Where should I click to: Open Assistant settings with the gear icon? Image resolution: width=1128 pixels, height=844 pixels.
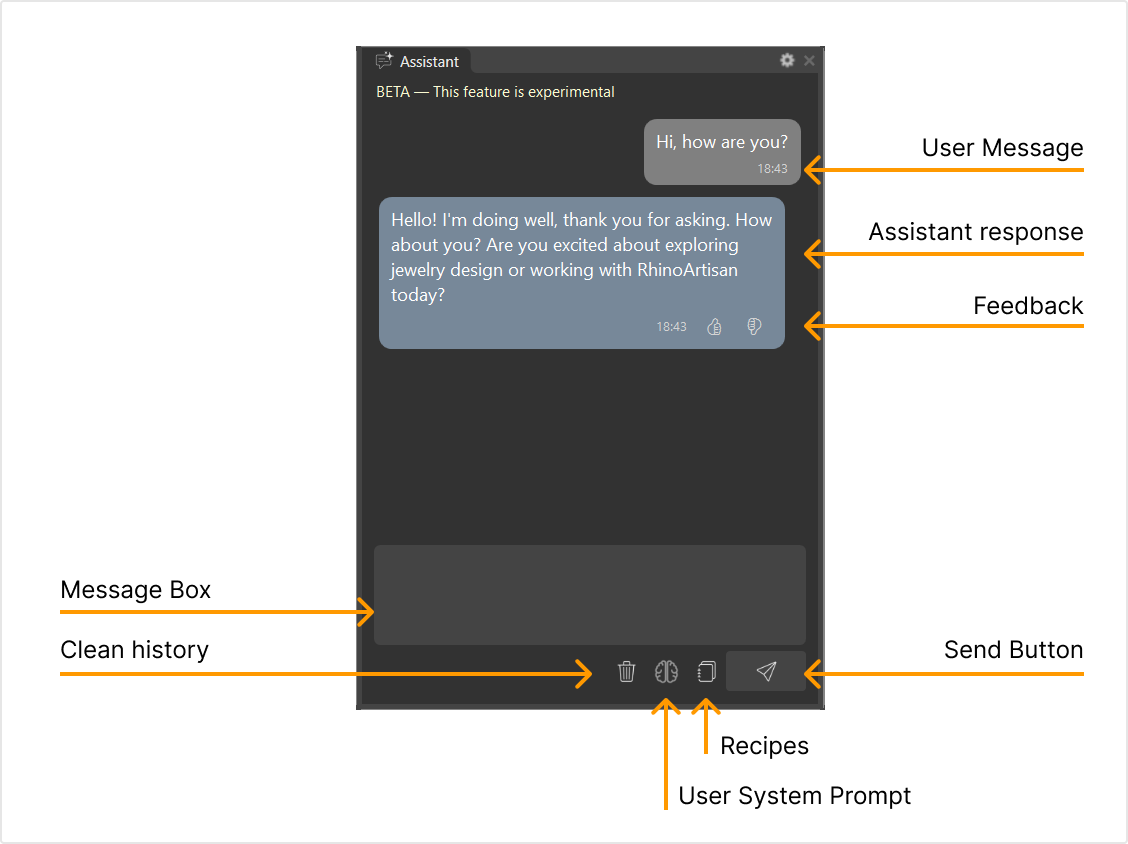tap(787, 61)
